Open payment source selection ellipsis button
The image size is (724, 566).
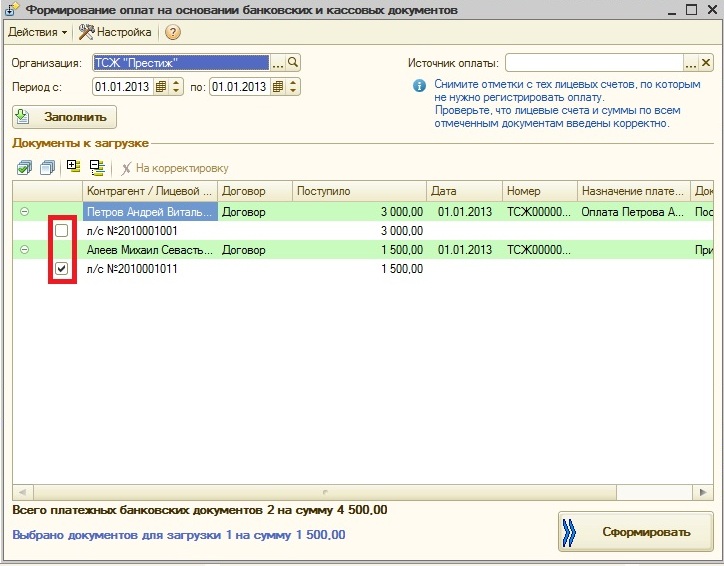point(690,63)
